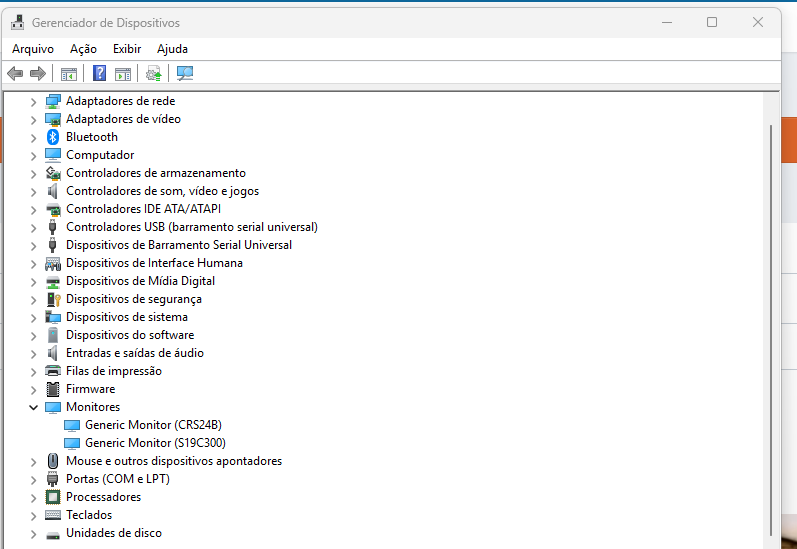
Task: Click the Computador monitor icon
Action: coord(53,155)
